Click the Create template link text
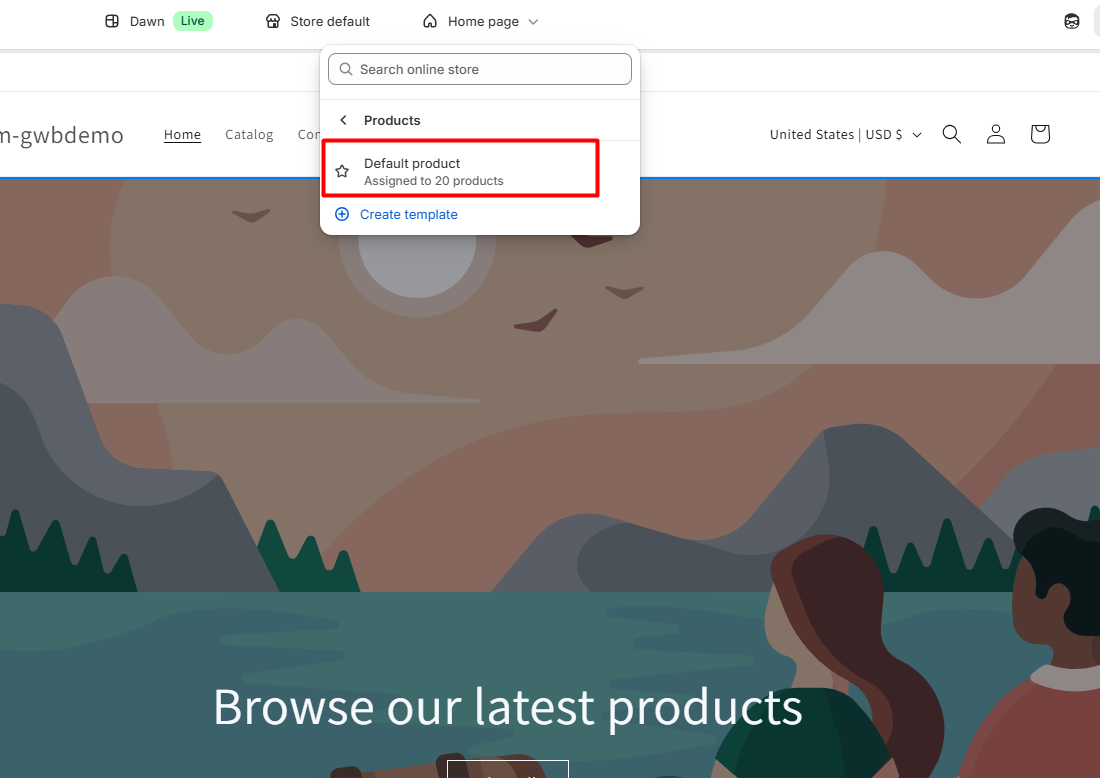The height and width of the screenshot is (778, 1100). coord(408,214)
